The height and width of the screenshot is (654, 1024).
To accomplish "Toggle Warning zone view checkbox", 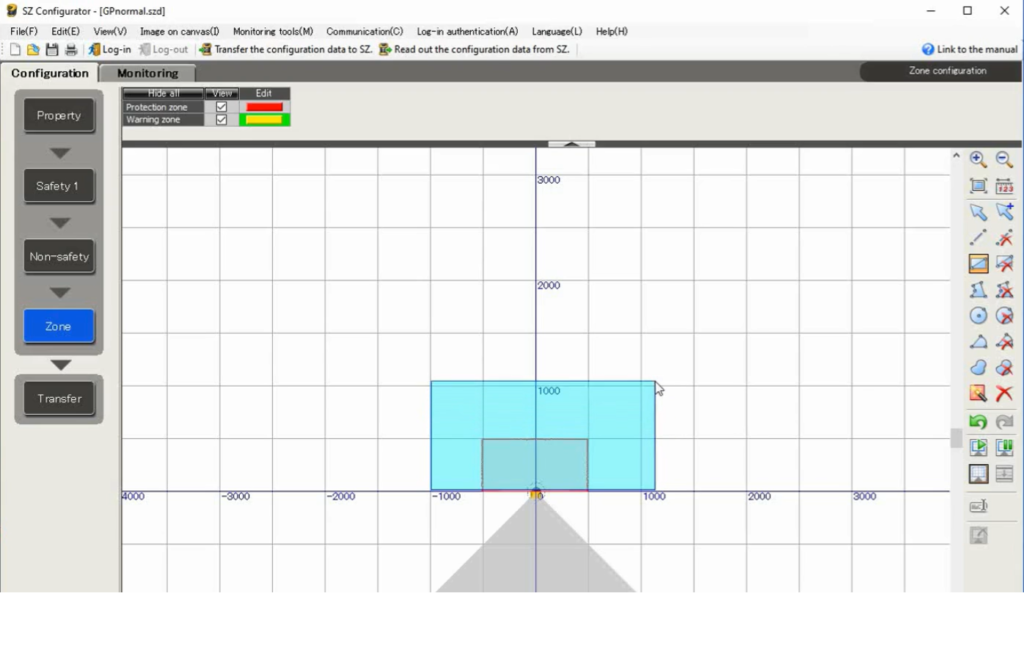I will coord(221,120).
